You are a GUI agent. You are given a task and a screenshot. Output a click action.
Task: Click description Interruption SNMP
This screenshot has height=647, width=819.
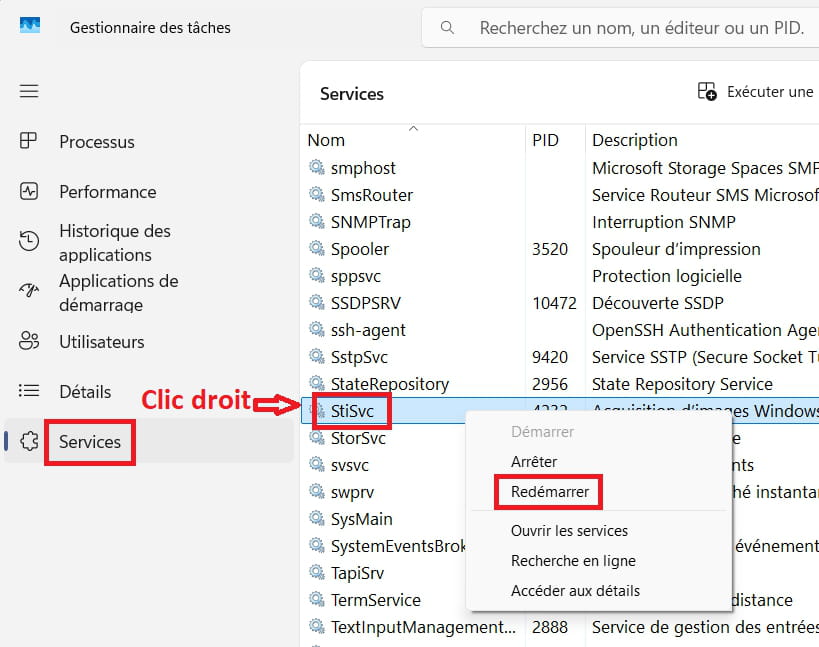(x=663, y=222)
